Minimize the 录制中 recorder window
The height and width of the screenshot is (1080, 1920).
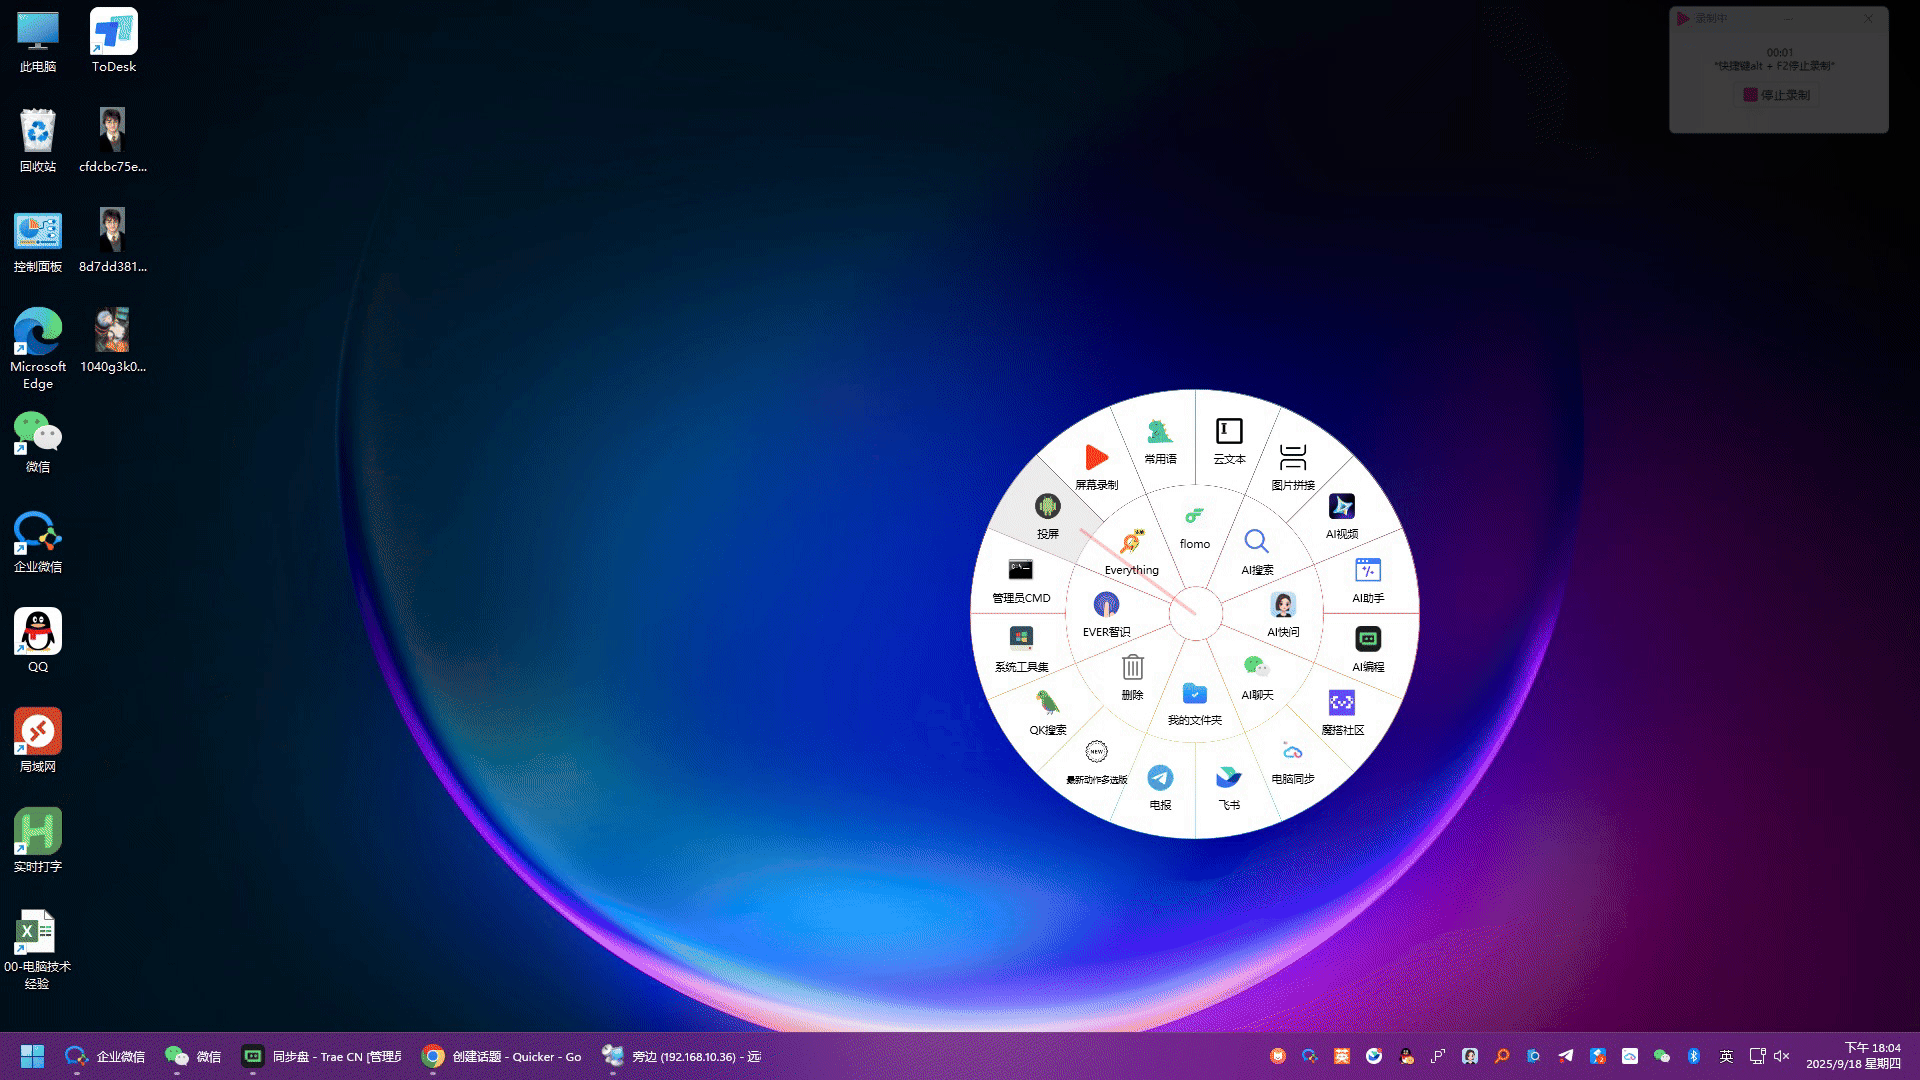1787,18
